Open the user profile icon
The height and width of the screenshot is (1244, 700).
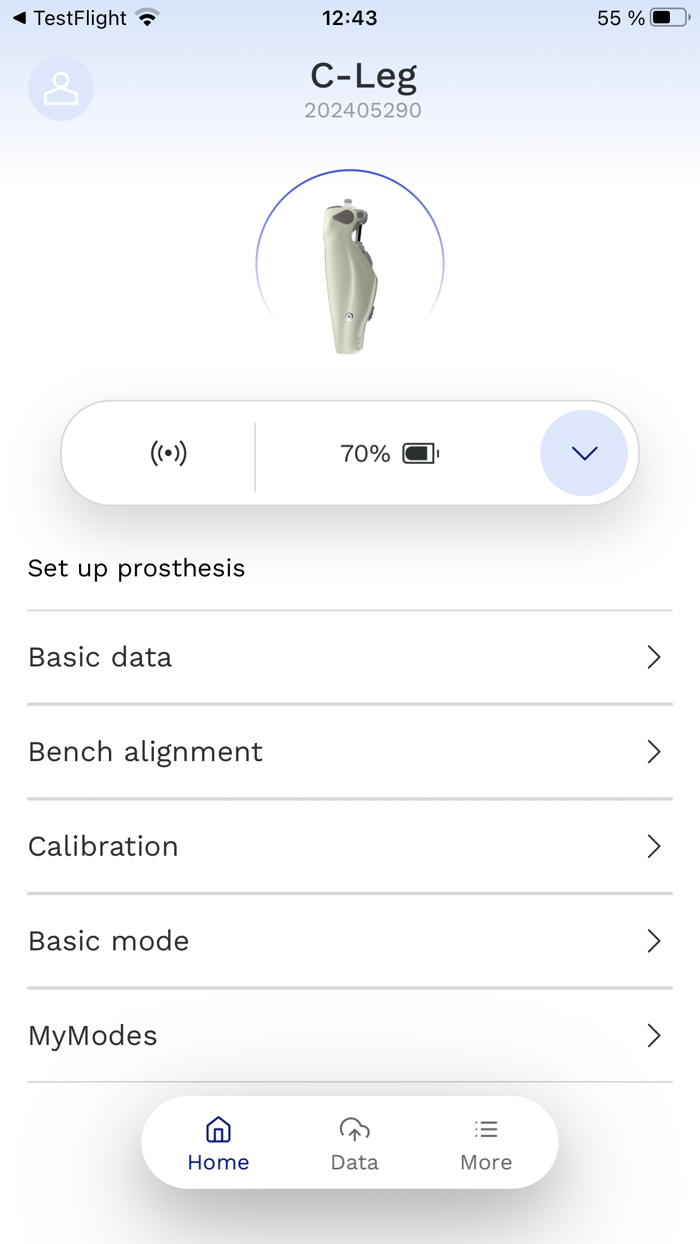point(61,88)
